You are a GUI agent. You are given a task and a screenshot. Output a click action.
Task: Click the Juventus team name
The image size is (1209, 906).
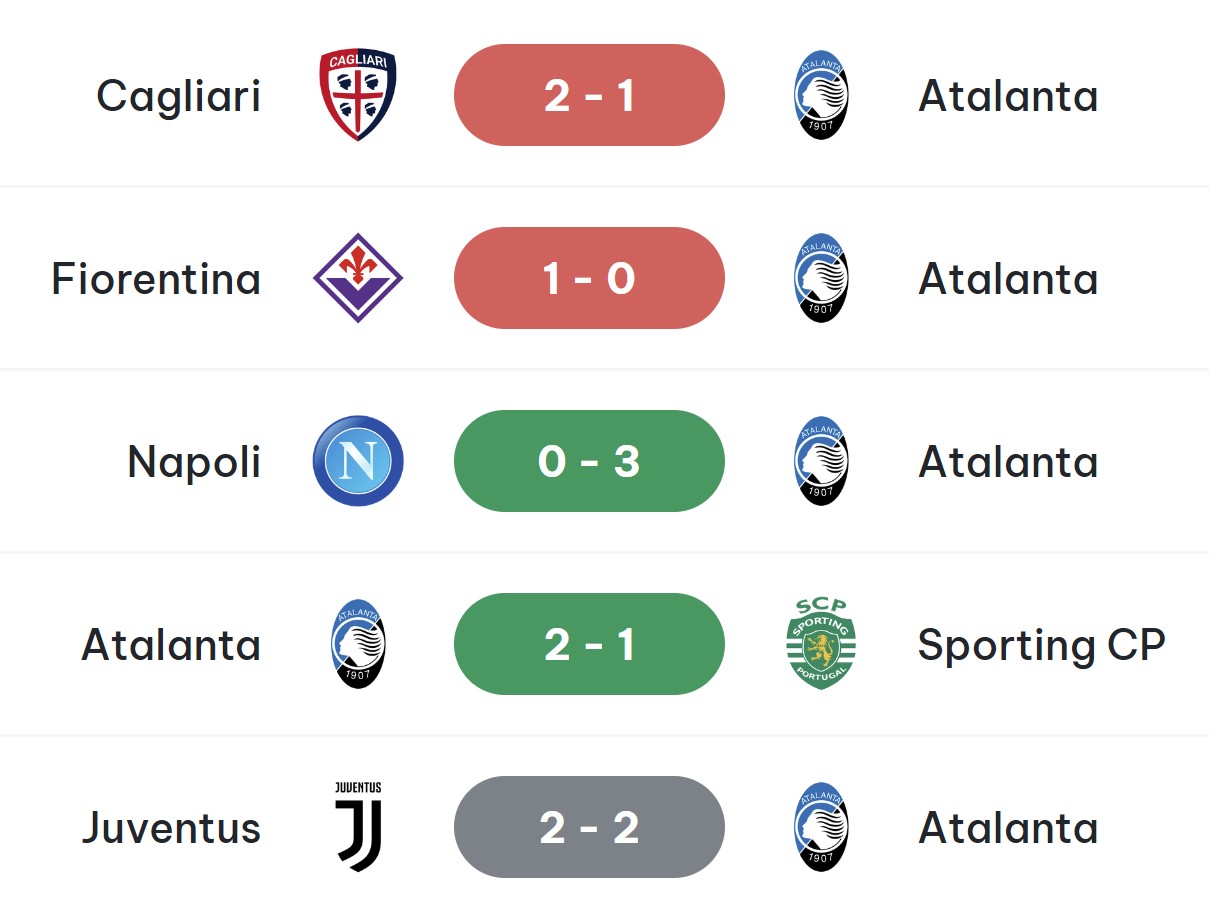pos(171,828)
